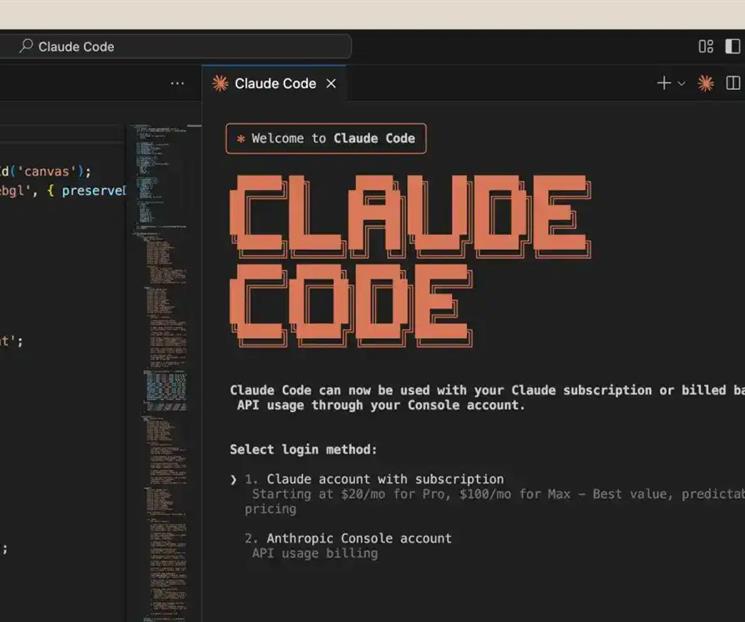The width and height of the screenshot is (745, 622).
Task: Click the 'canvas' string in code
Action: click(47, 171)
